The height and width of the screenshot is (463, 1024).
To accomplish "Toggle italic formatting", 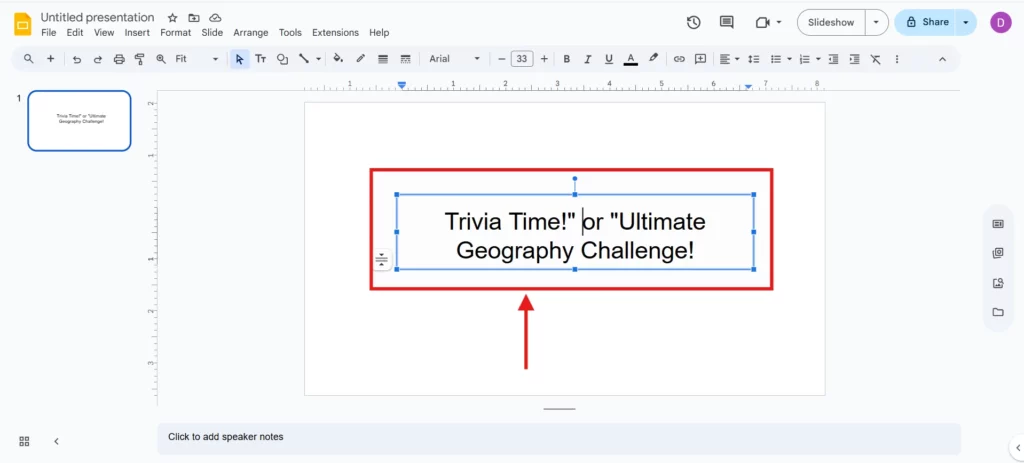I will (587, 59).
